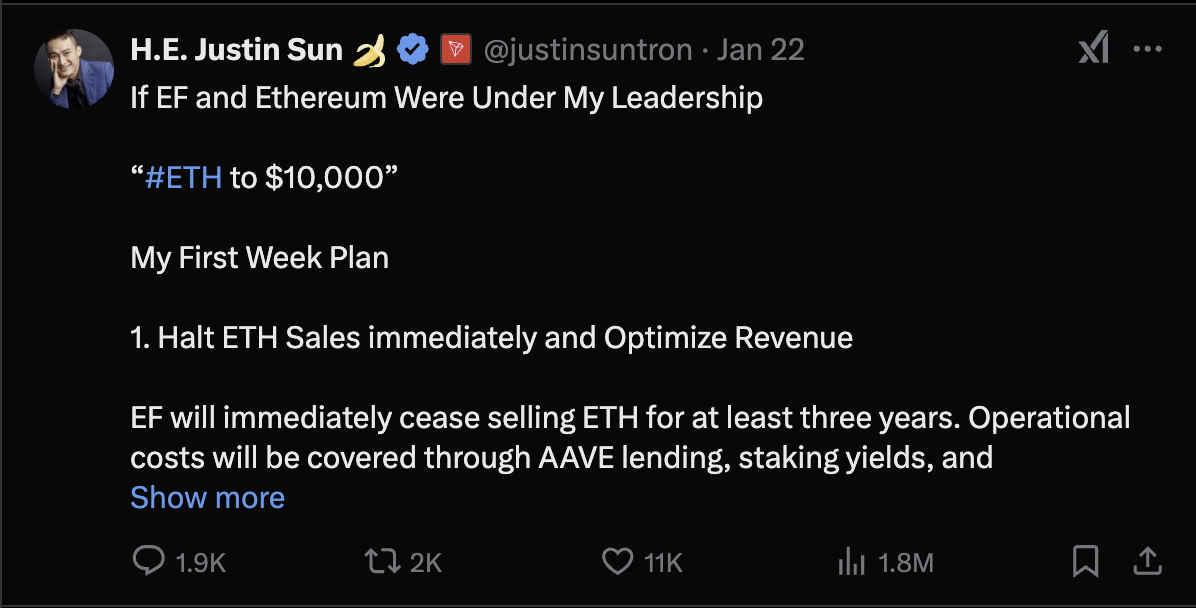Open view analytics bar chart icon
1196x608 pixels.
click(x=851, y=563)
